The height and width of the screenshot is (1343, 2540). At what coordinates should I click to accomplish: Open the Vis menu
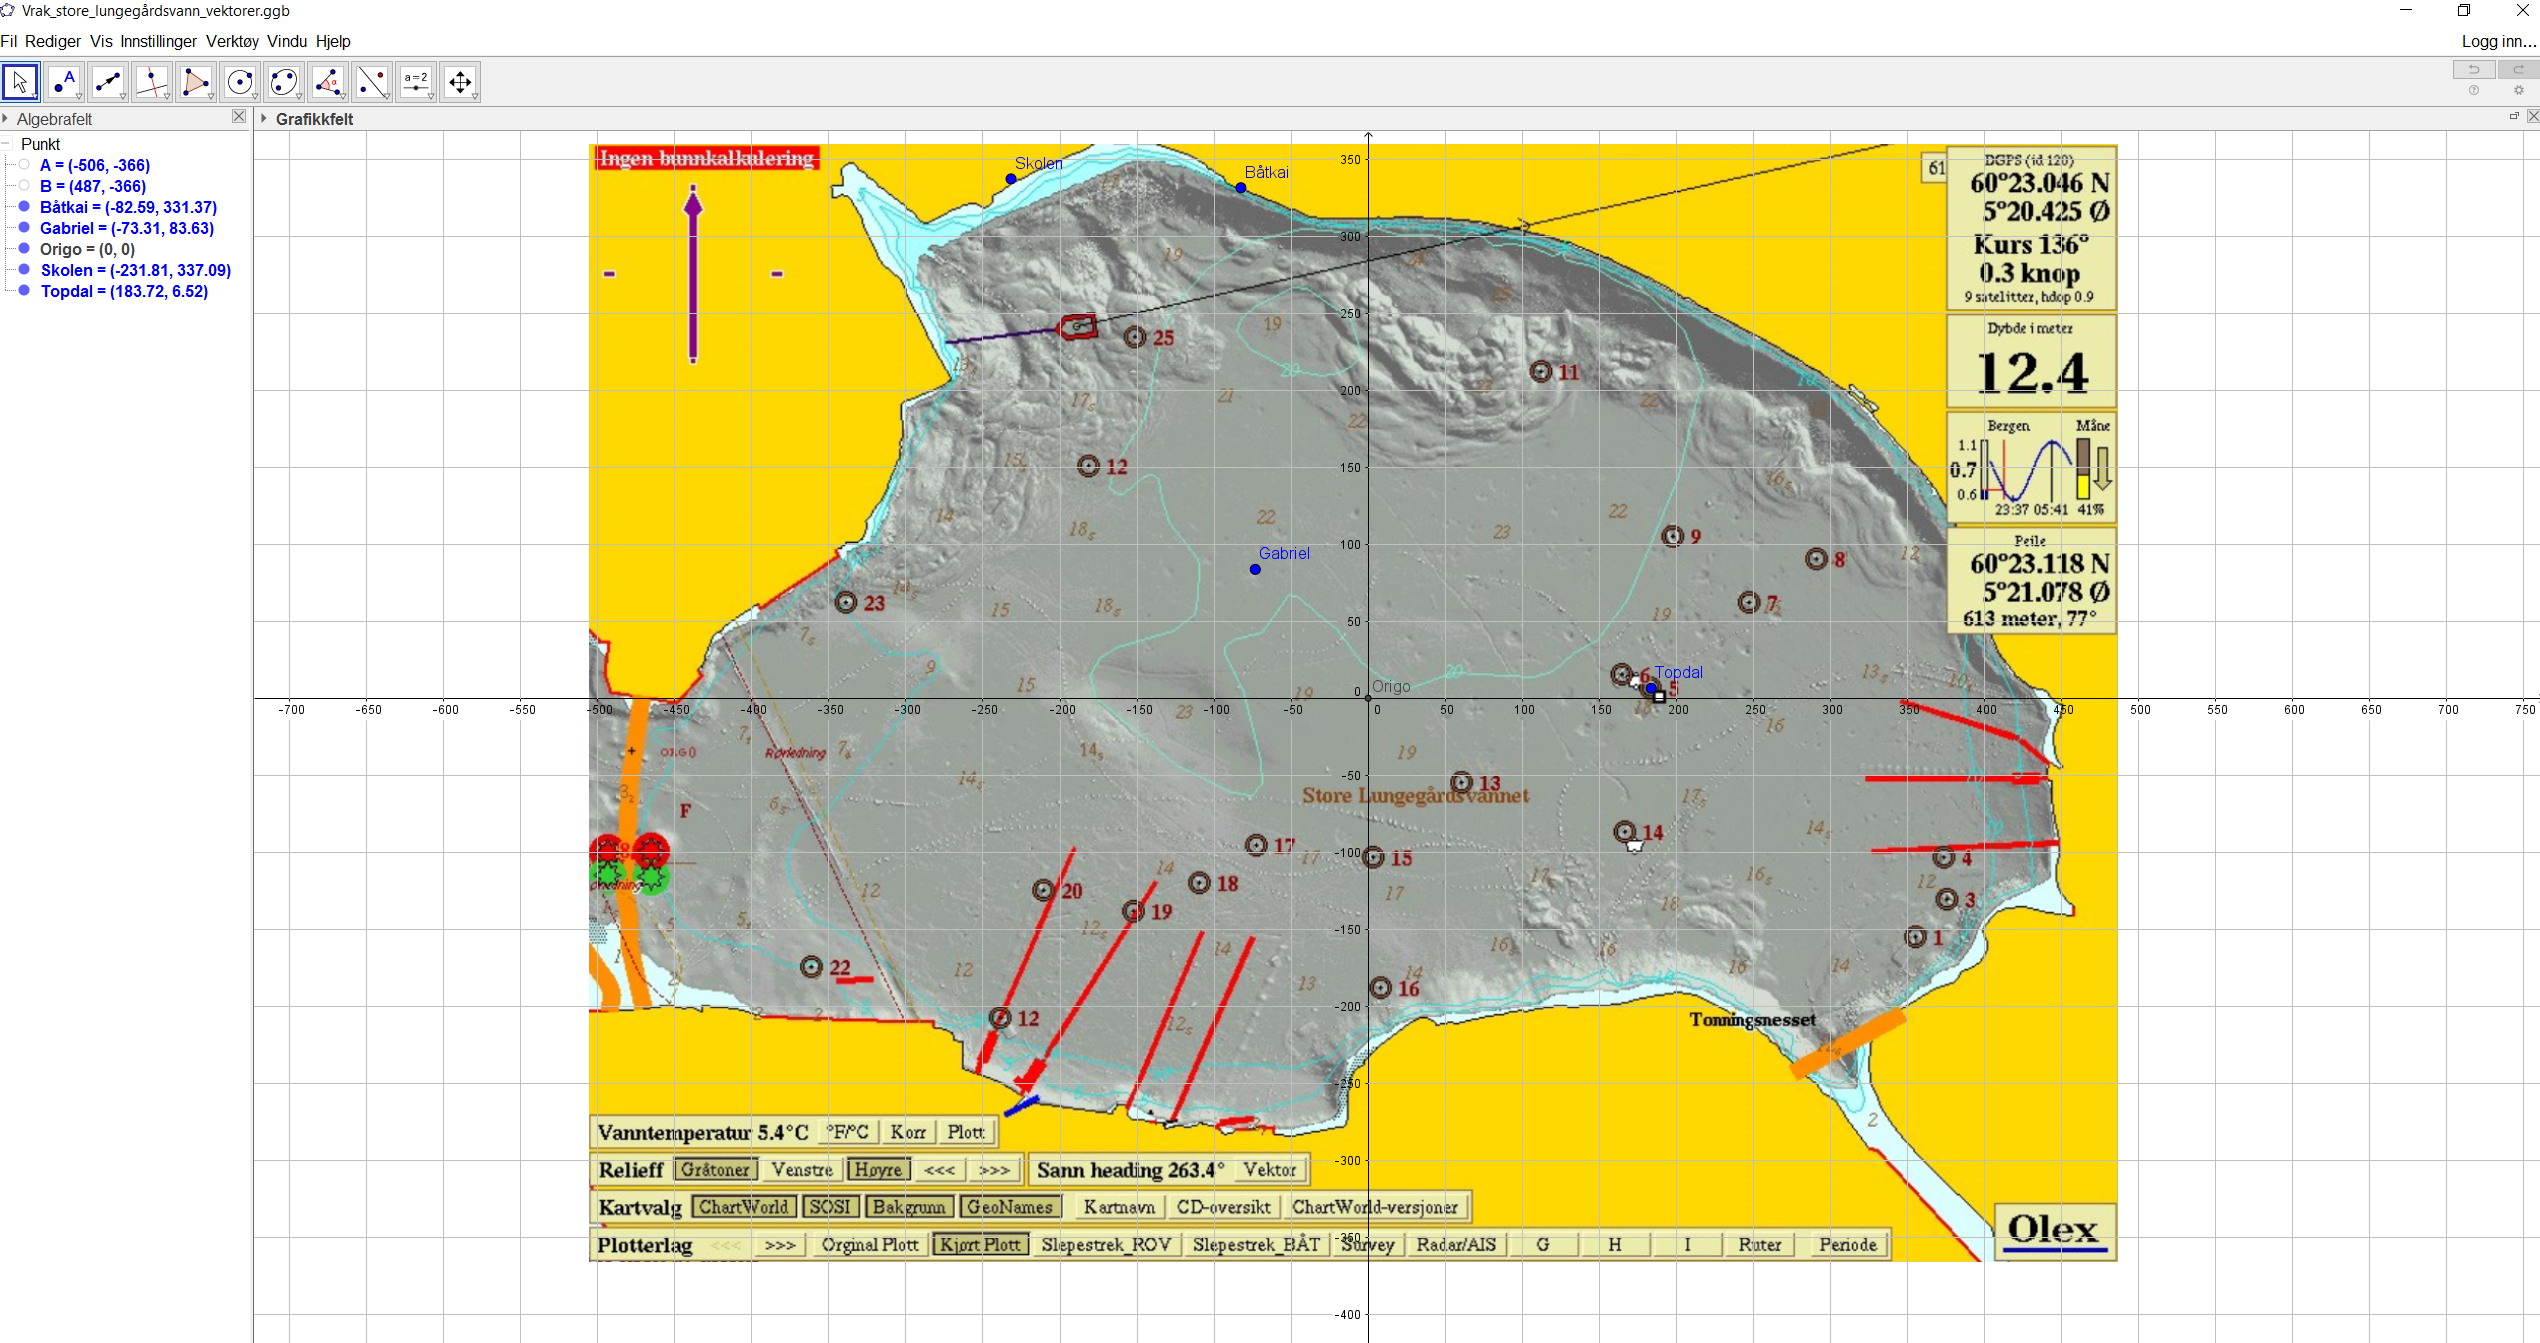pos(101,41)
